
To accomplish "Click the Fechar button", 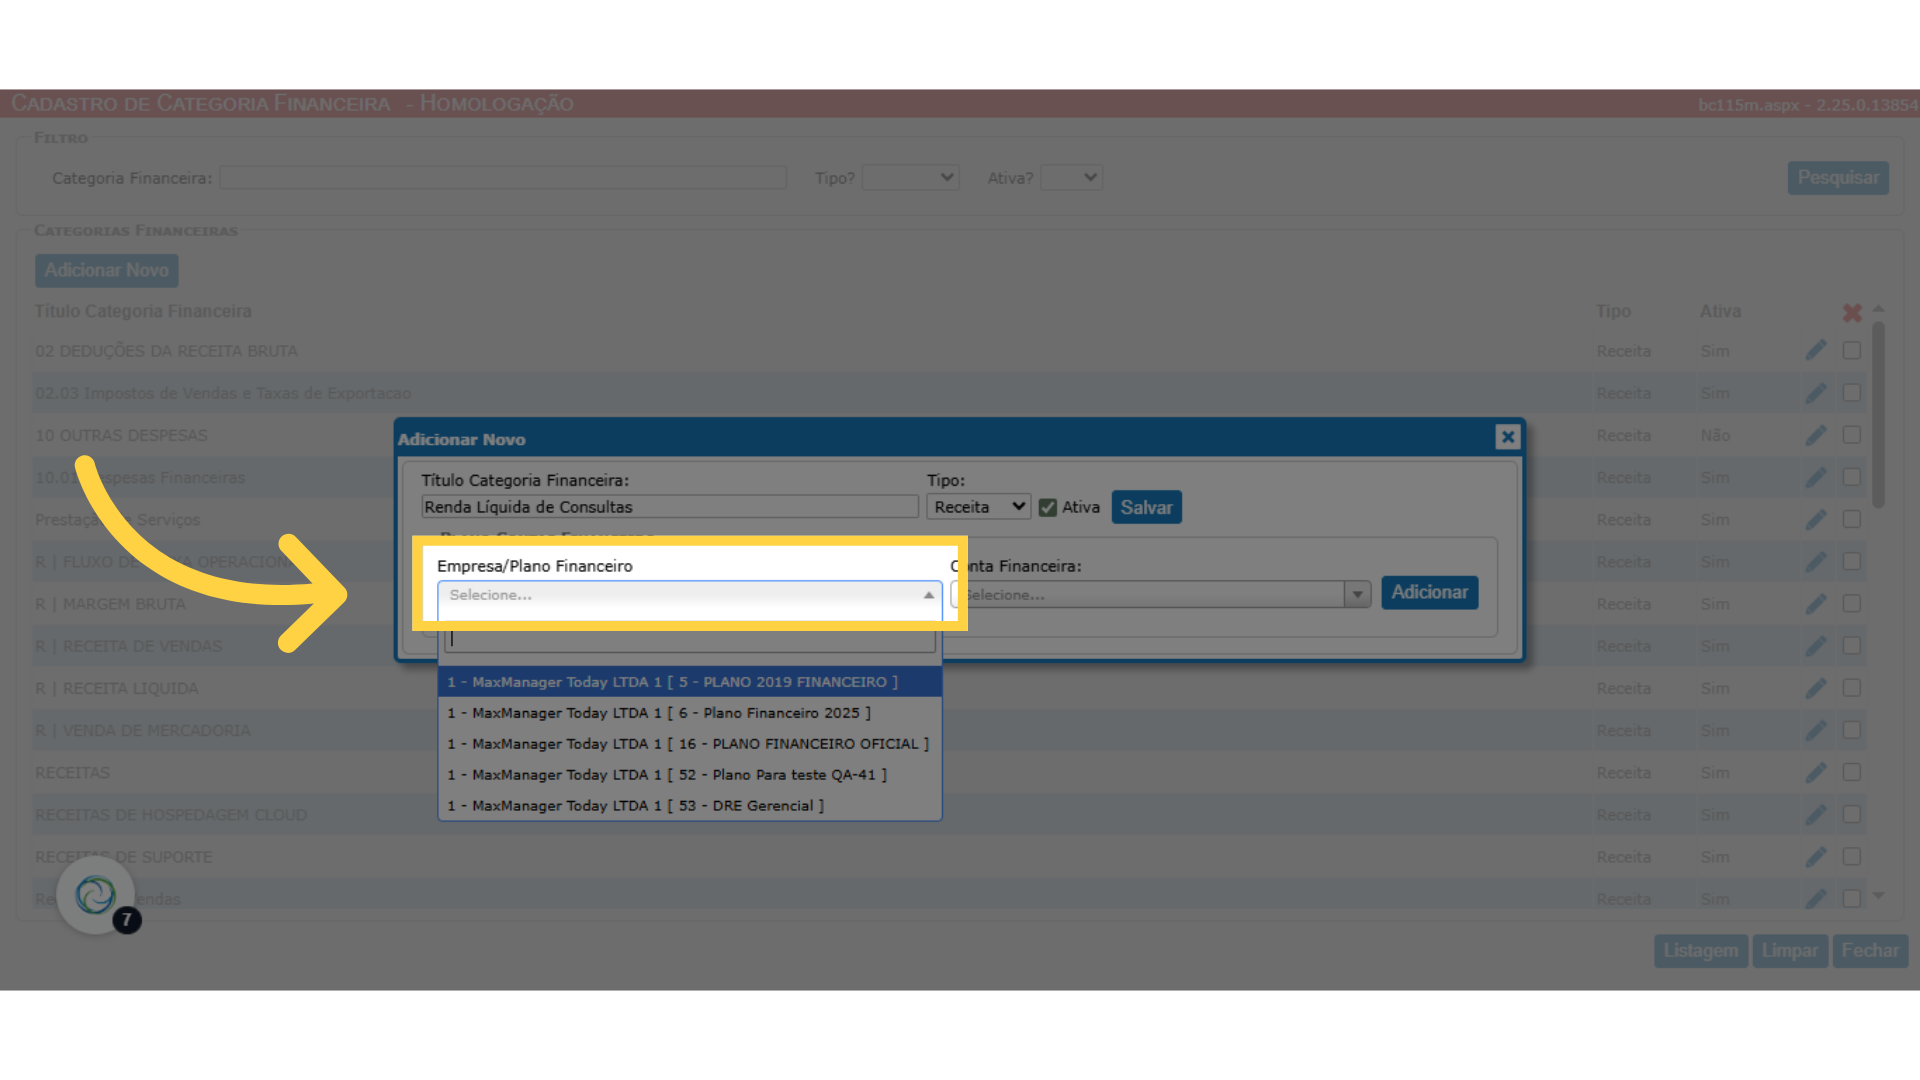I will [x=1870, y=951].
